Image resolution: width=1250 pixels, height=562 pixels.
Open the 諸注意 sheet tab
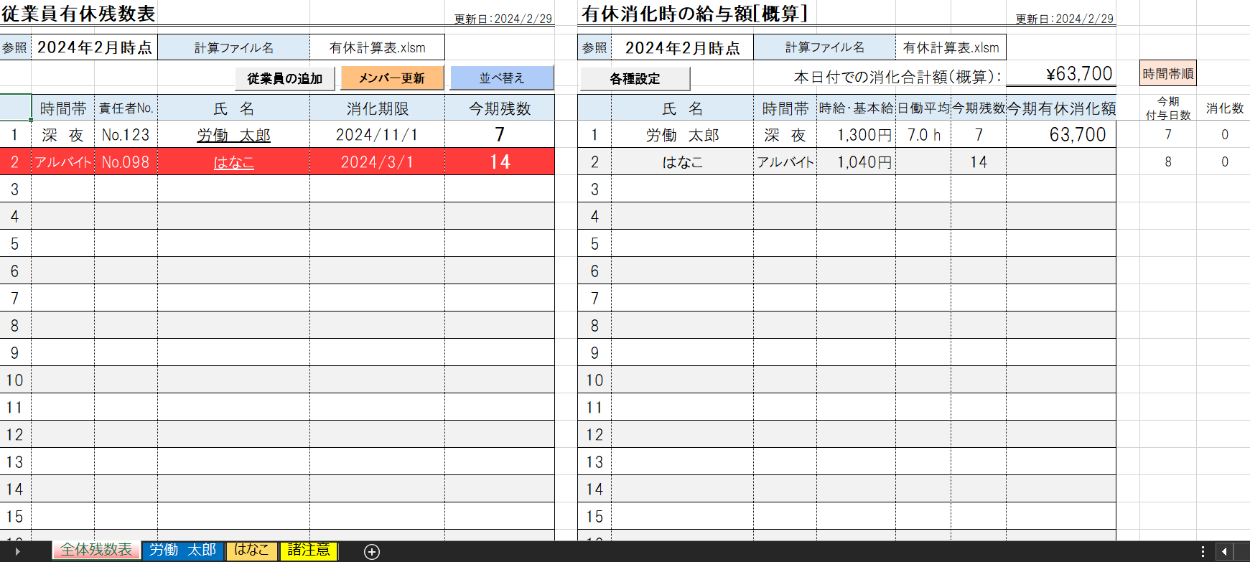[309, 550]
